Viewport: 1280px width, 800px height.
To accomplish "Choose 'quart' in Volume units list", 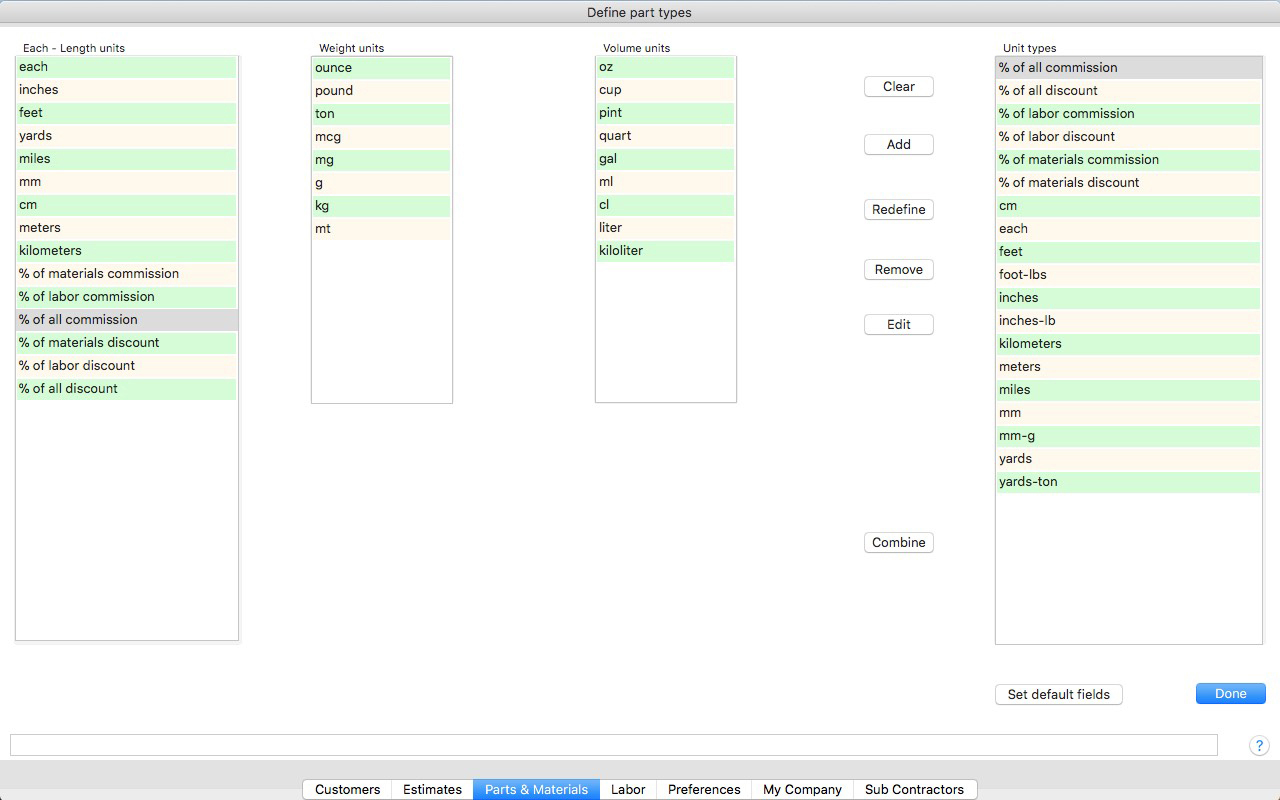I will tap(665, 136).
